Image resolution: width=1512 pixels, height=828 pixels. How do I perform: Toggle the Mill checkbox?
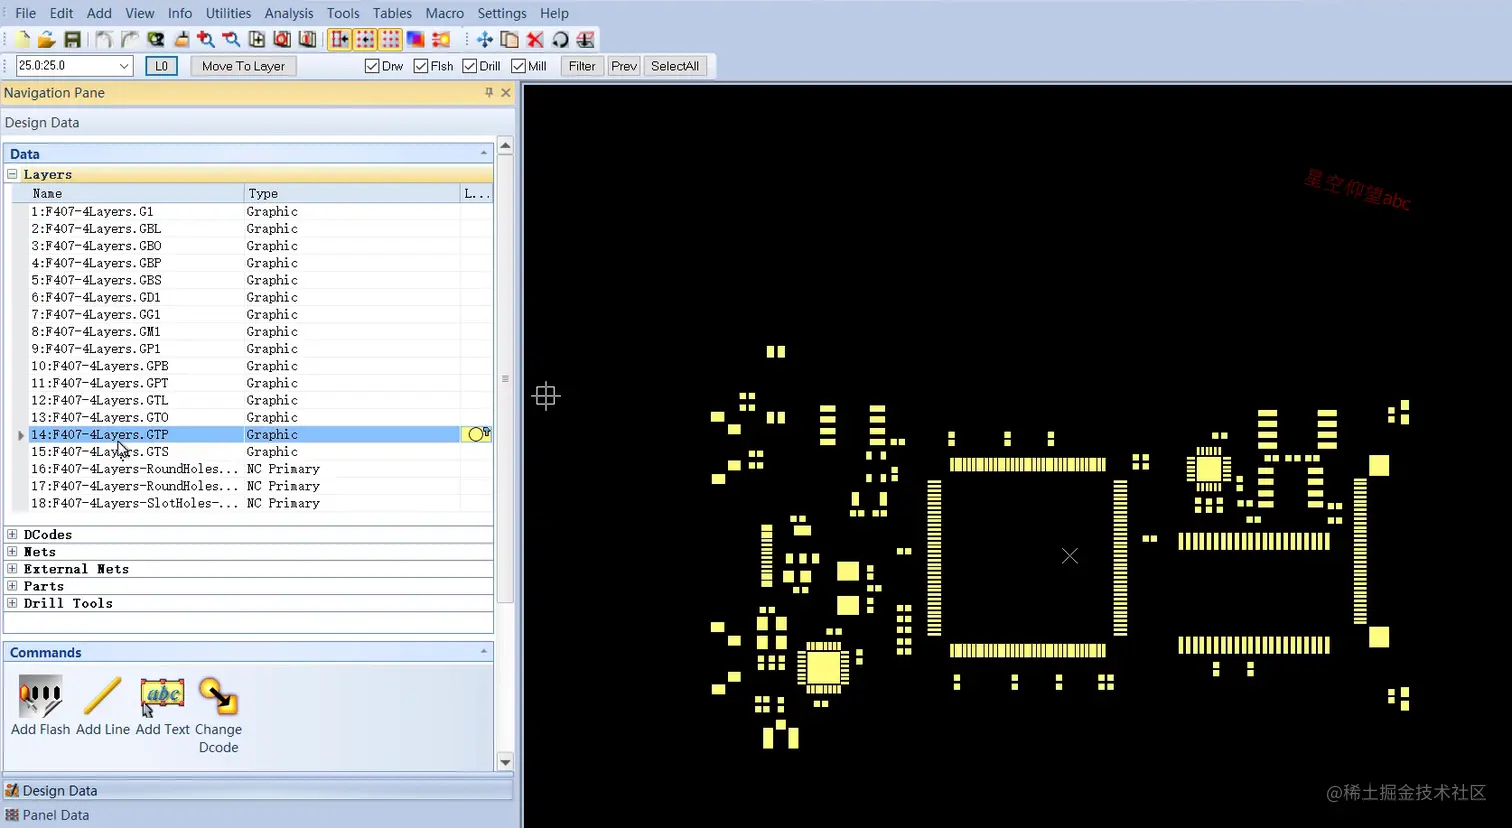tap(518, 66)
